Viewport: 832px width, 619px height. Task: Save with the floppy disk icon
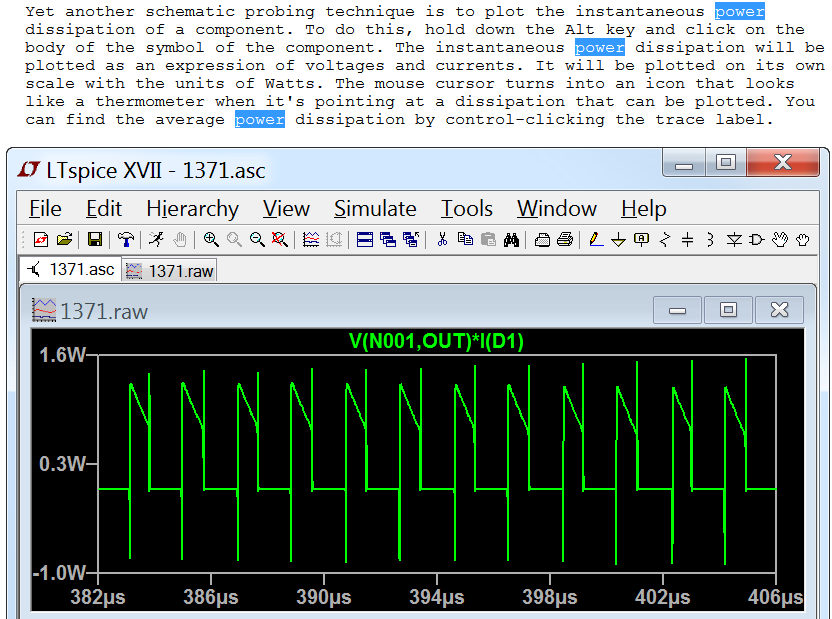[x=95, y=240]
